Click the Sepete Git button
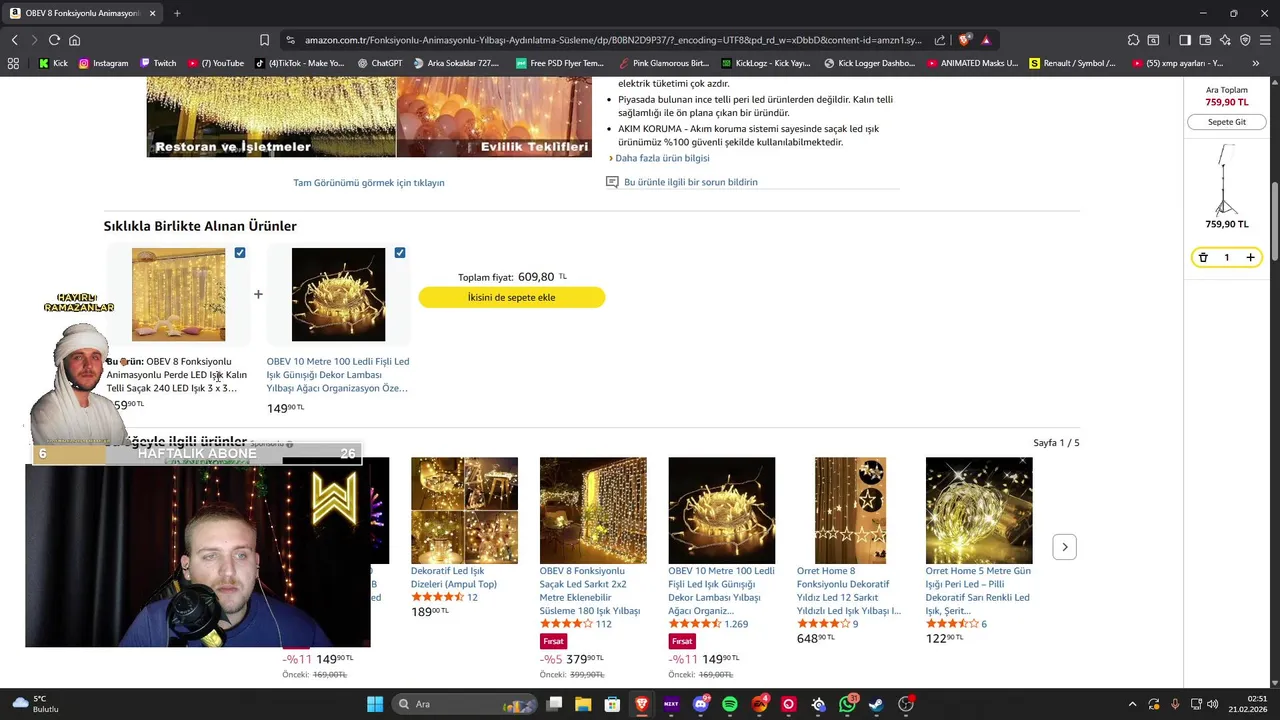The width and height of the screenshot is (1280, 720). click(x=1227, y=122)
